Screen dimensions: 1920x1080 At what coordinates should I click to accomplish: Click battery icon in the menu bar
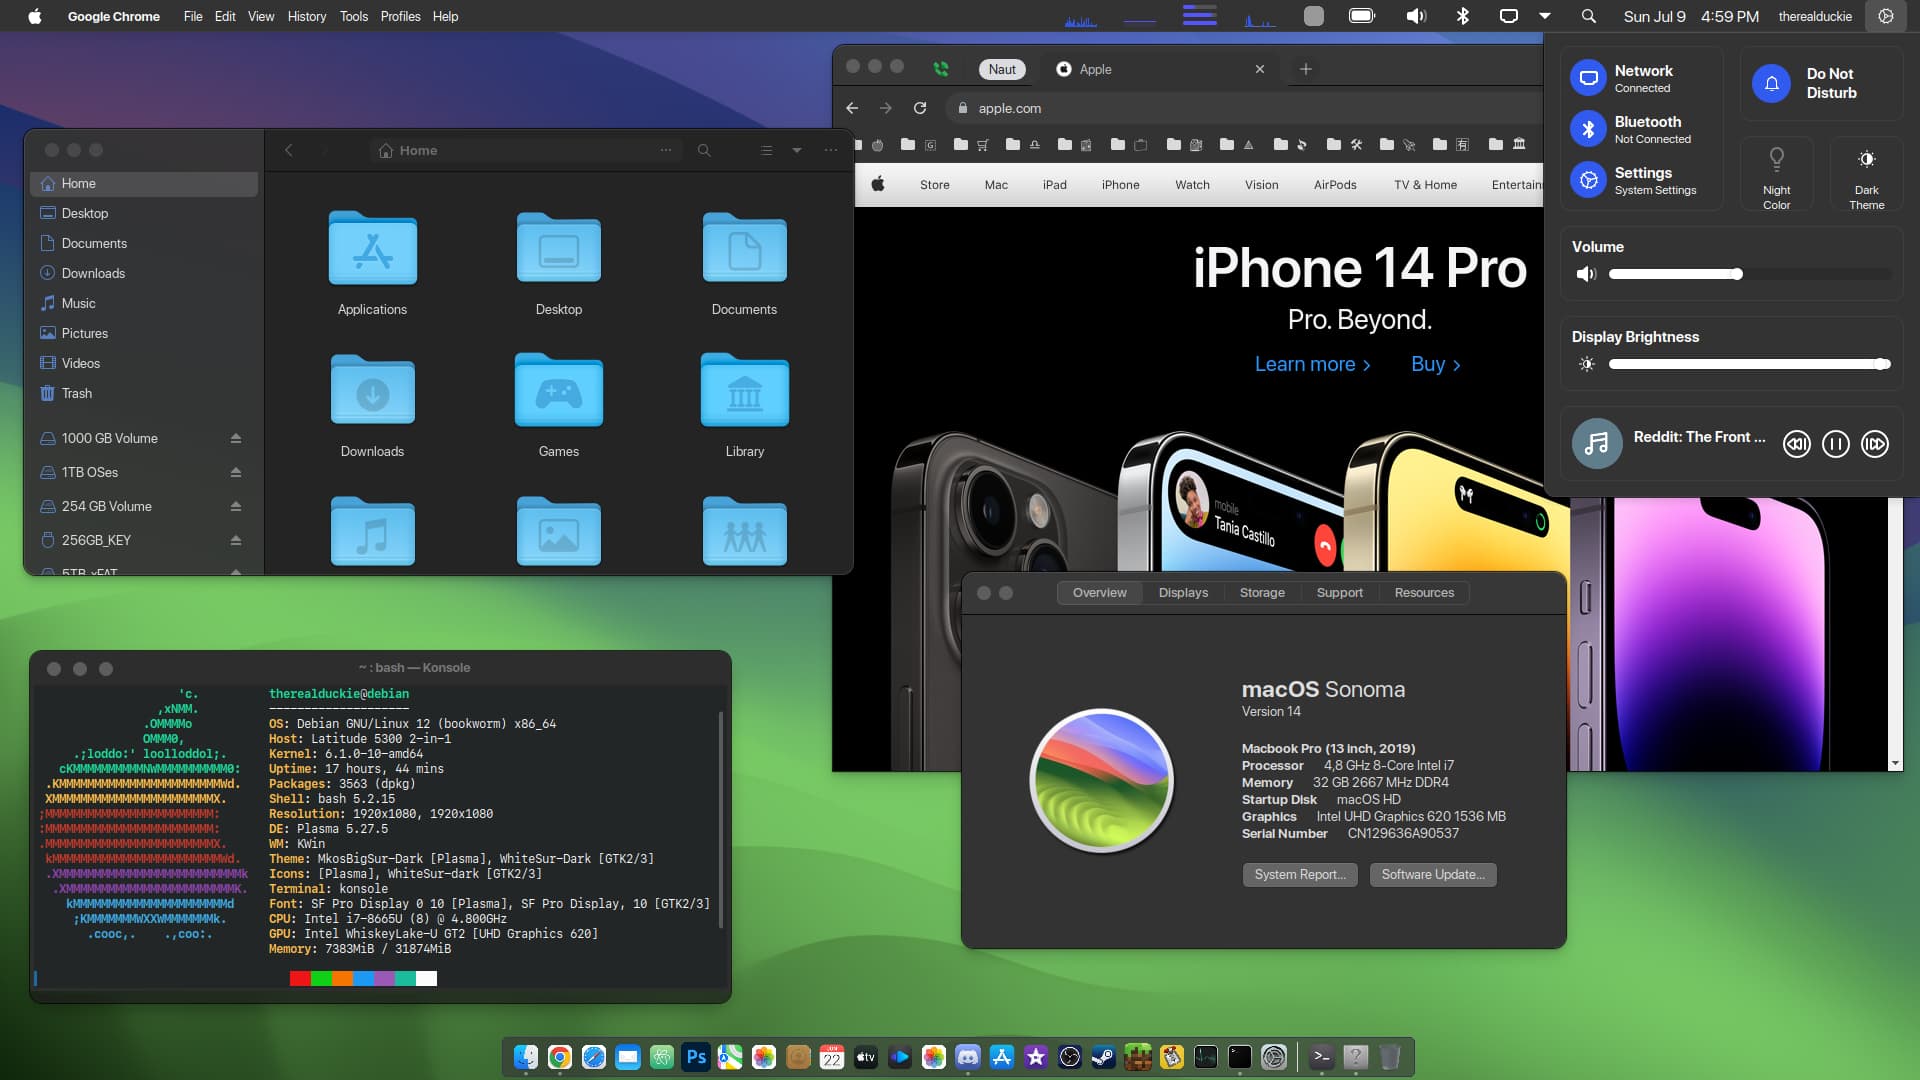pyautogui.click(x=1362, y=16)
